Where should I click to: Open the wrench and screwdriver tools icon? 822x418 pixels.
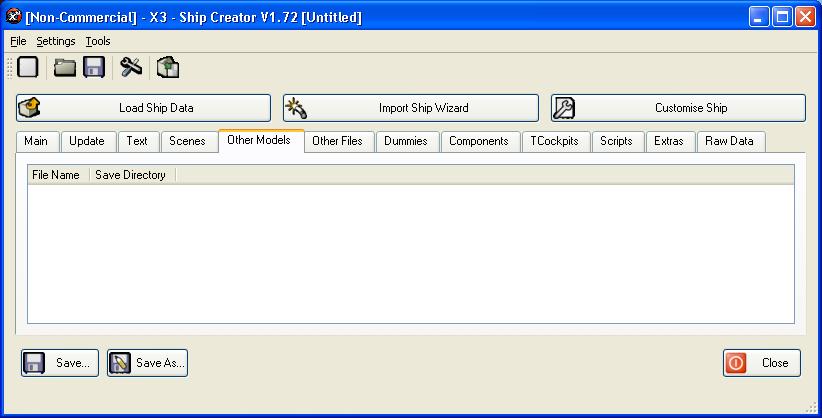tap(131, 67)
